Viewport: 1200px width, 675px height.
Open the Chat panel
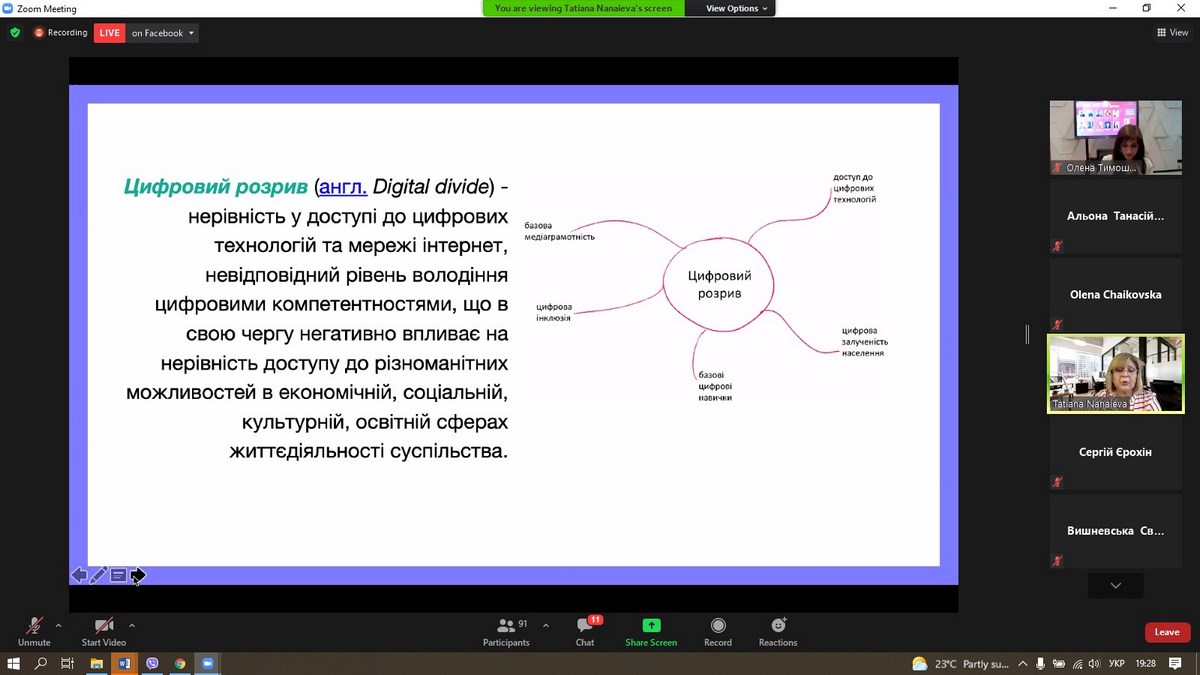coord(585,631)
